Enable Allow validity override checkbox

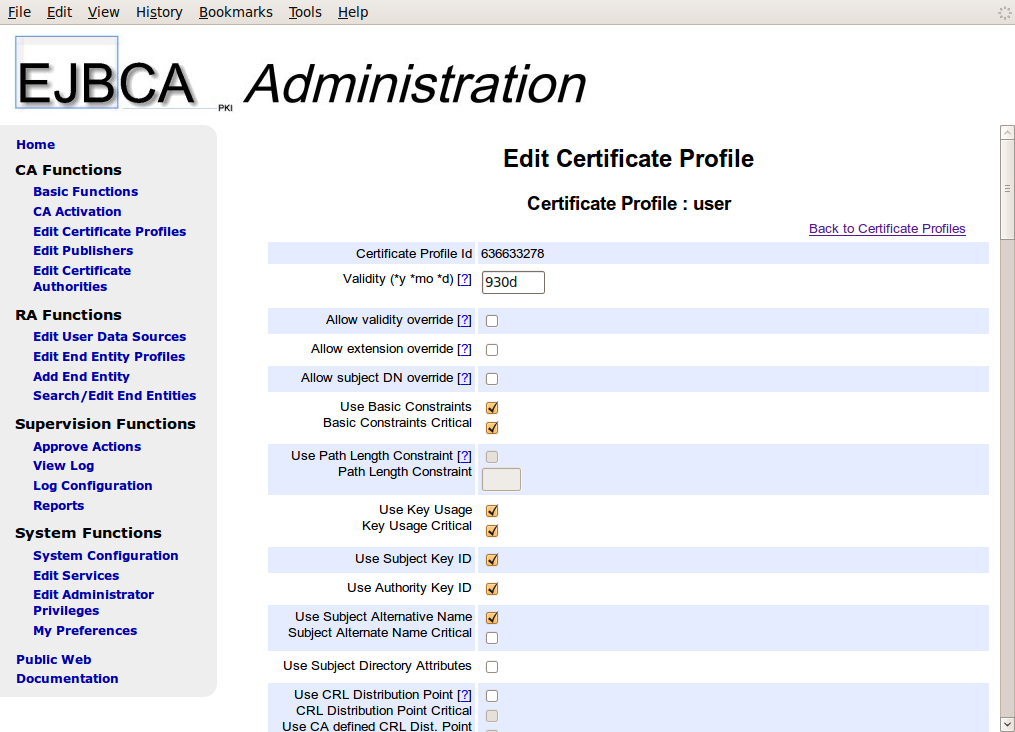[x=492, y=321]
